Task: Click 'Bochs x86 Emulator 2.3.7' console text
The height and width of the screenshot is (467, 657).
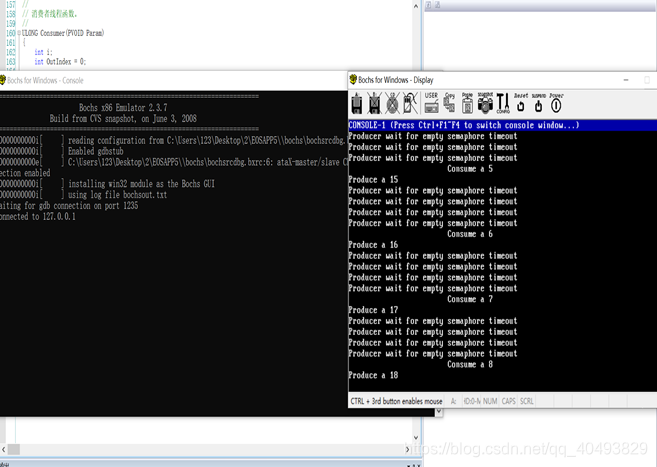Action: (123, 107)
